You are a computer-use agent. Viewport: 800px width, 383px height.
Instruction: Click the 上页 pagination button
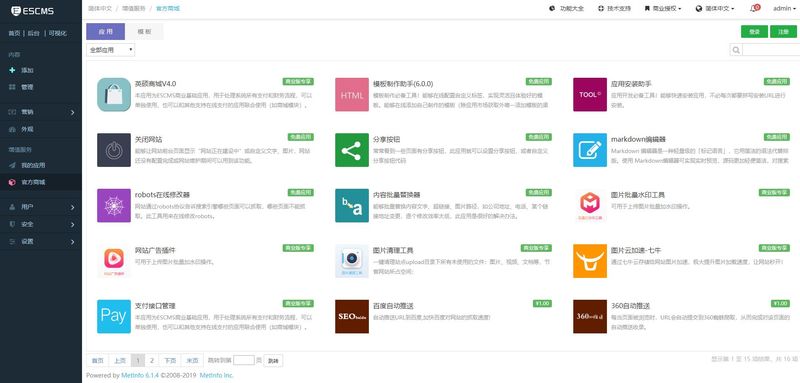tap(120, 361)
